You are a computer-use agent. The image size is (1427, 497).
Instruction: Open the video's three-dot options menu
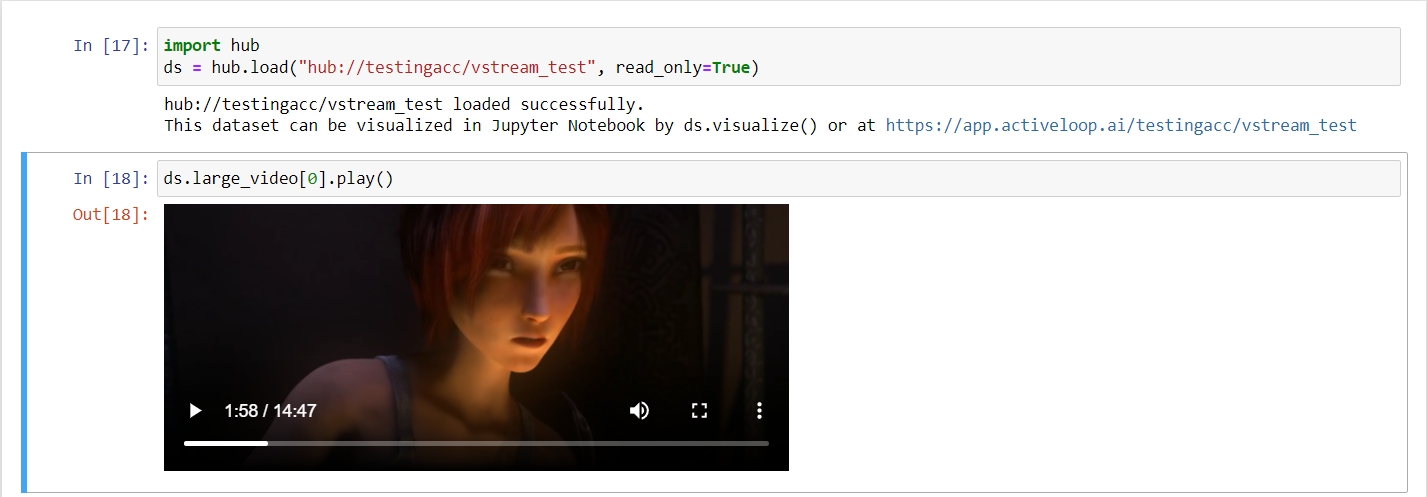(x=759, y=411)
